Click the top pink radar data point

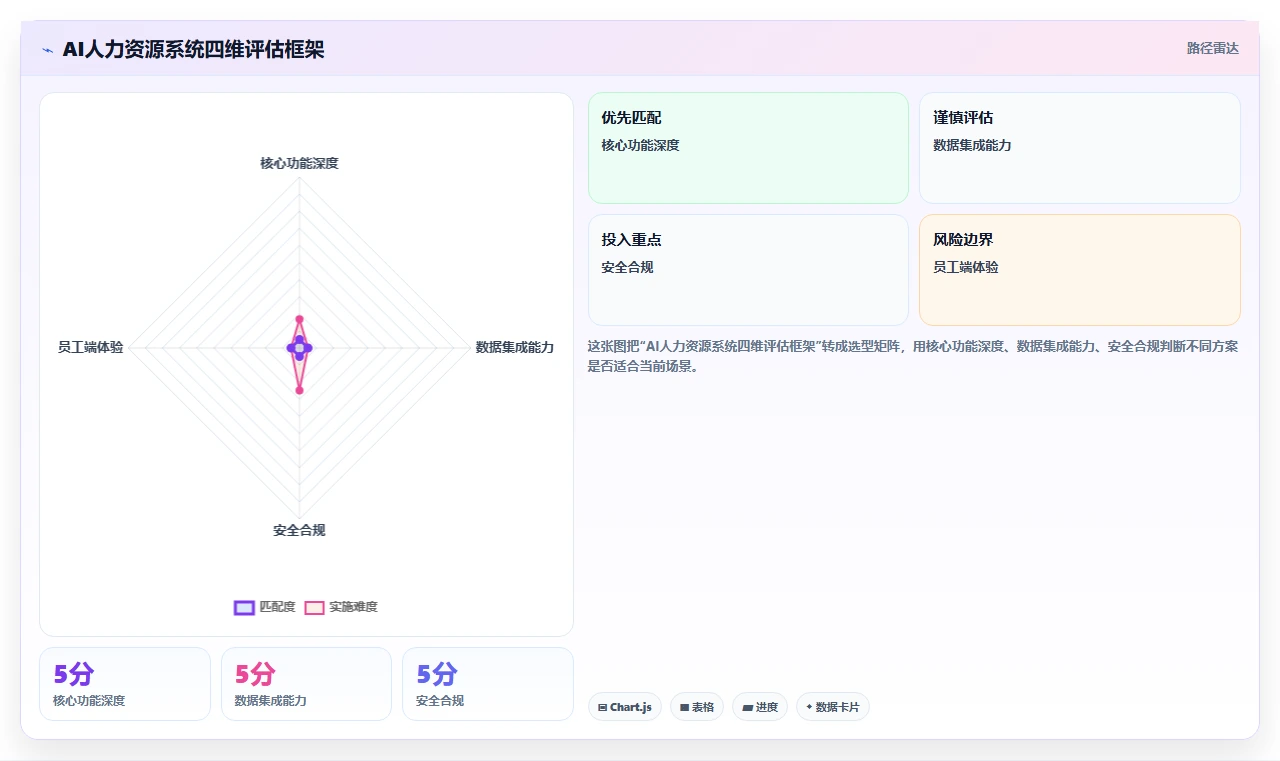tap(299, 319)
